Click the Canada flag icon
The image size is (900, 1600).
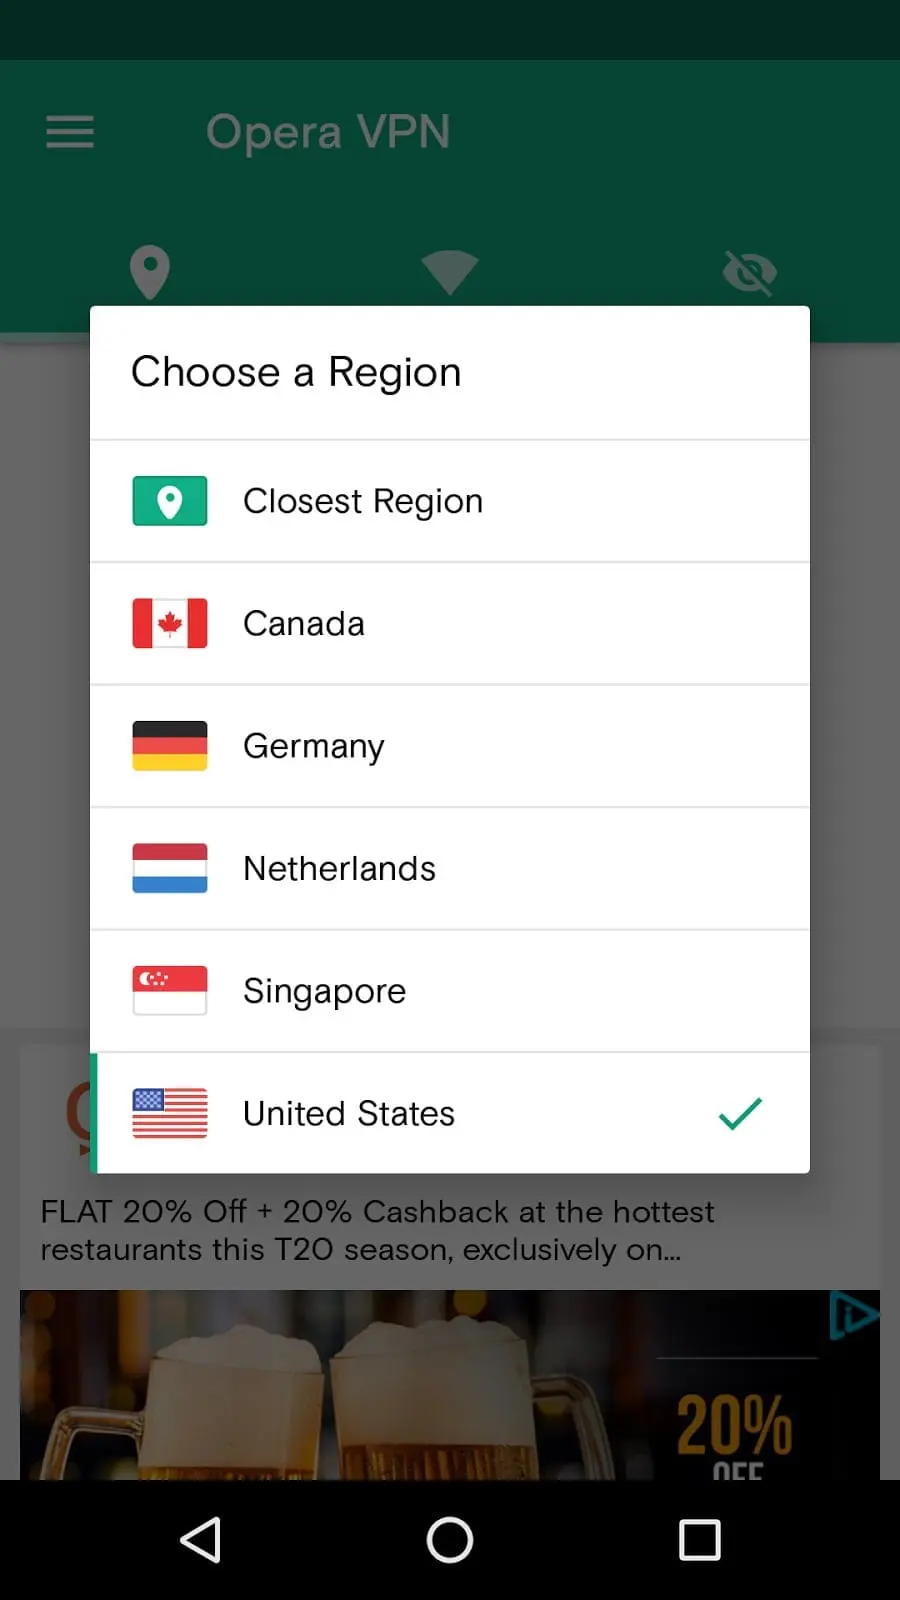170,623
